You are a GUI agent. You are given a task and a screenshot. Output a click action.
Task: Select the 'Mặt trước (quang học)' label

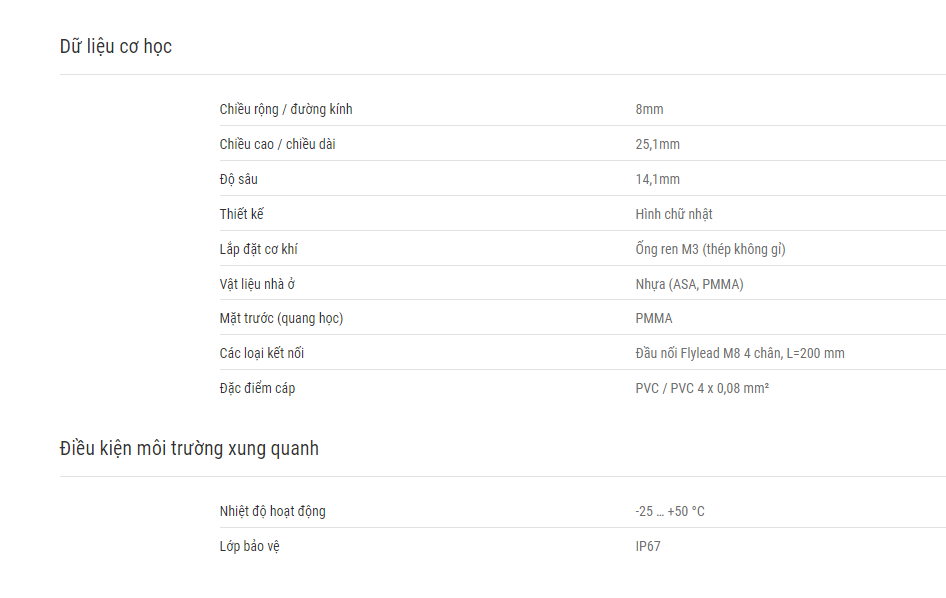pyautogui.click(x=281, y=318)
